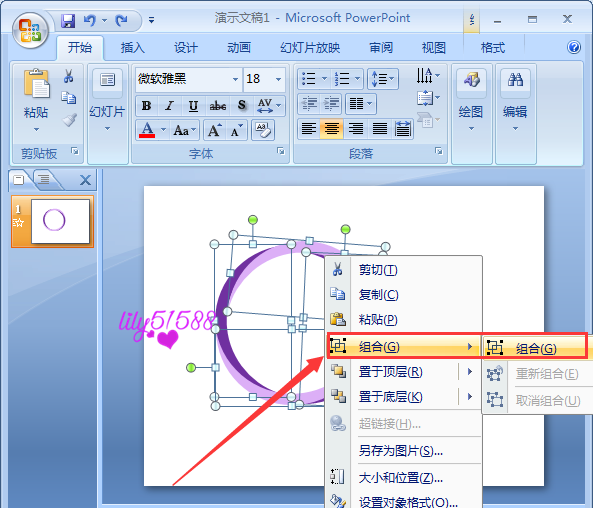Open the font size 18 dropdown
This screenshot has width=593, height=508.
279,79
